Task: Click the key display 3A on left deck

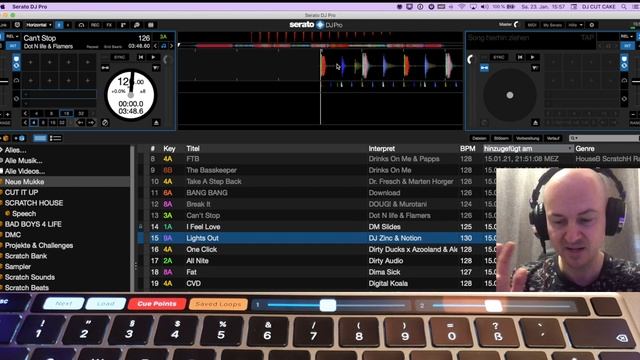Action: 163,37
